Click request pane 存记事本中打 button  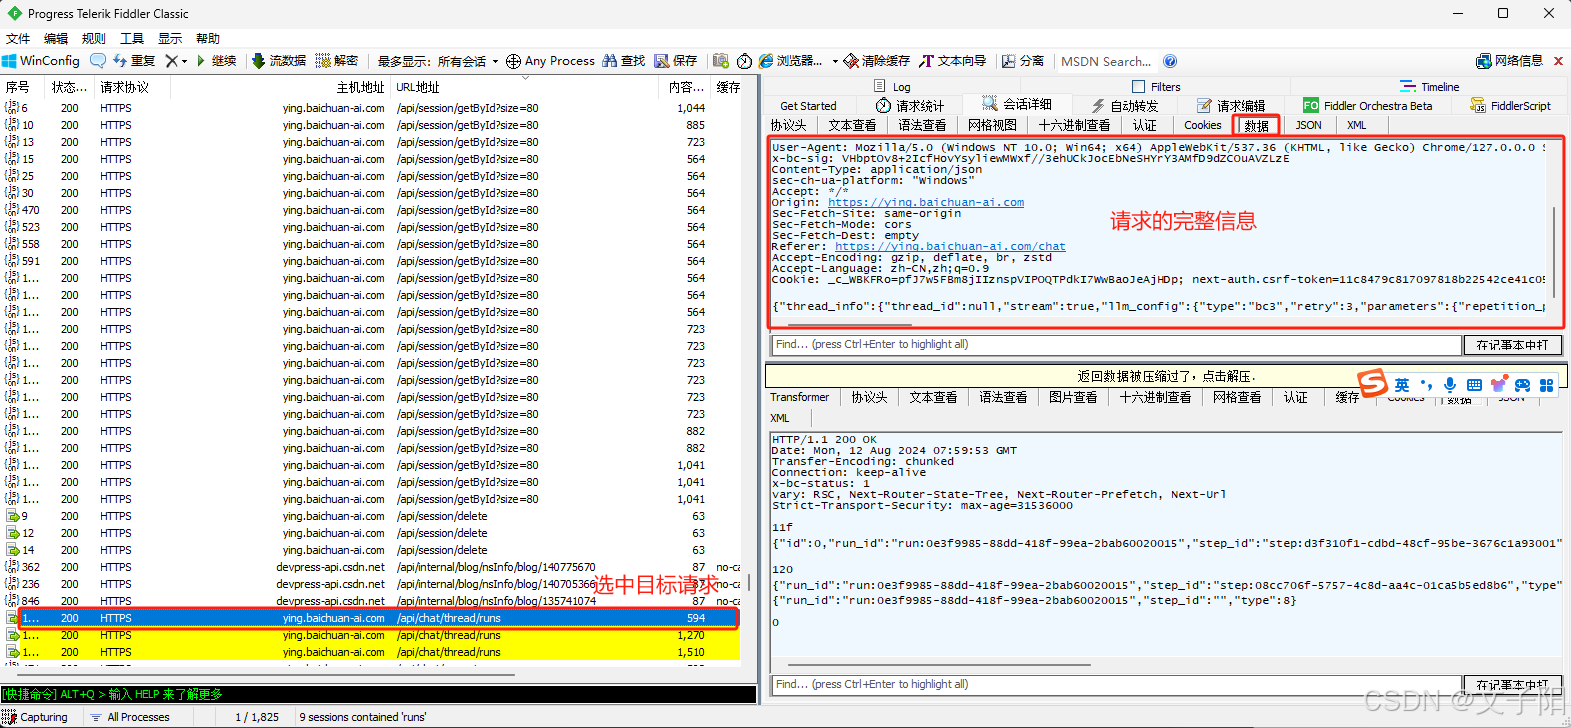pyautogui.click(x=1512, y=345)
